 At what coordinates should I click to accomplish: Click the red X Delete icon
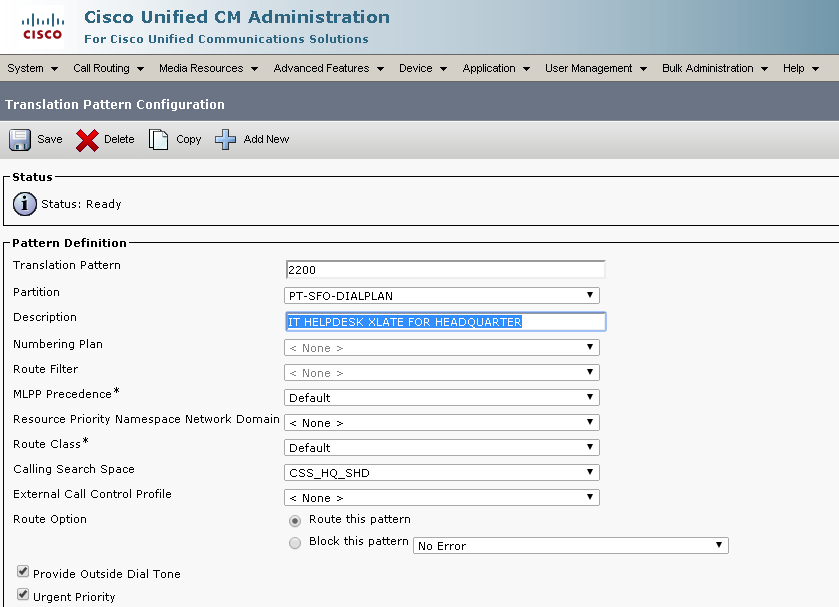[87, 140]
